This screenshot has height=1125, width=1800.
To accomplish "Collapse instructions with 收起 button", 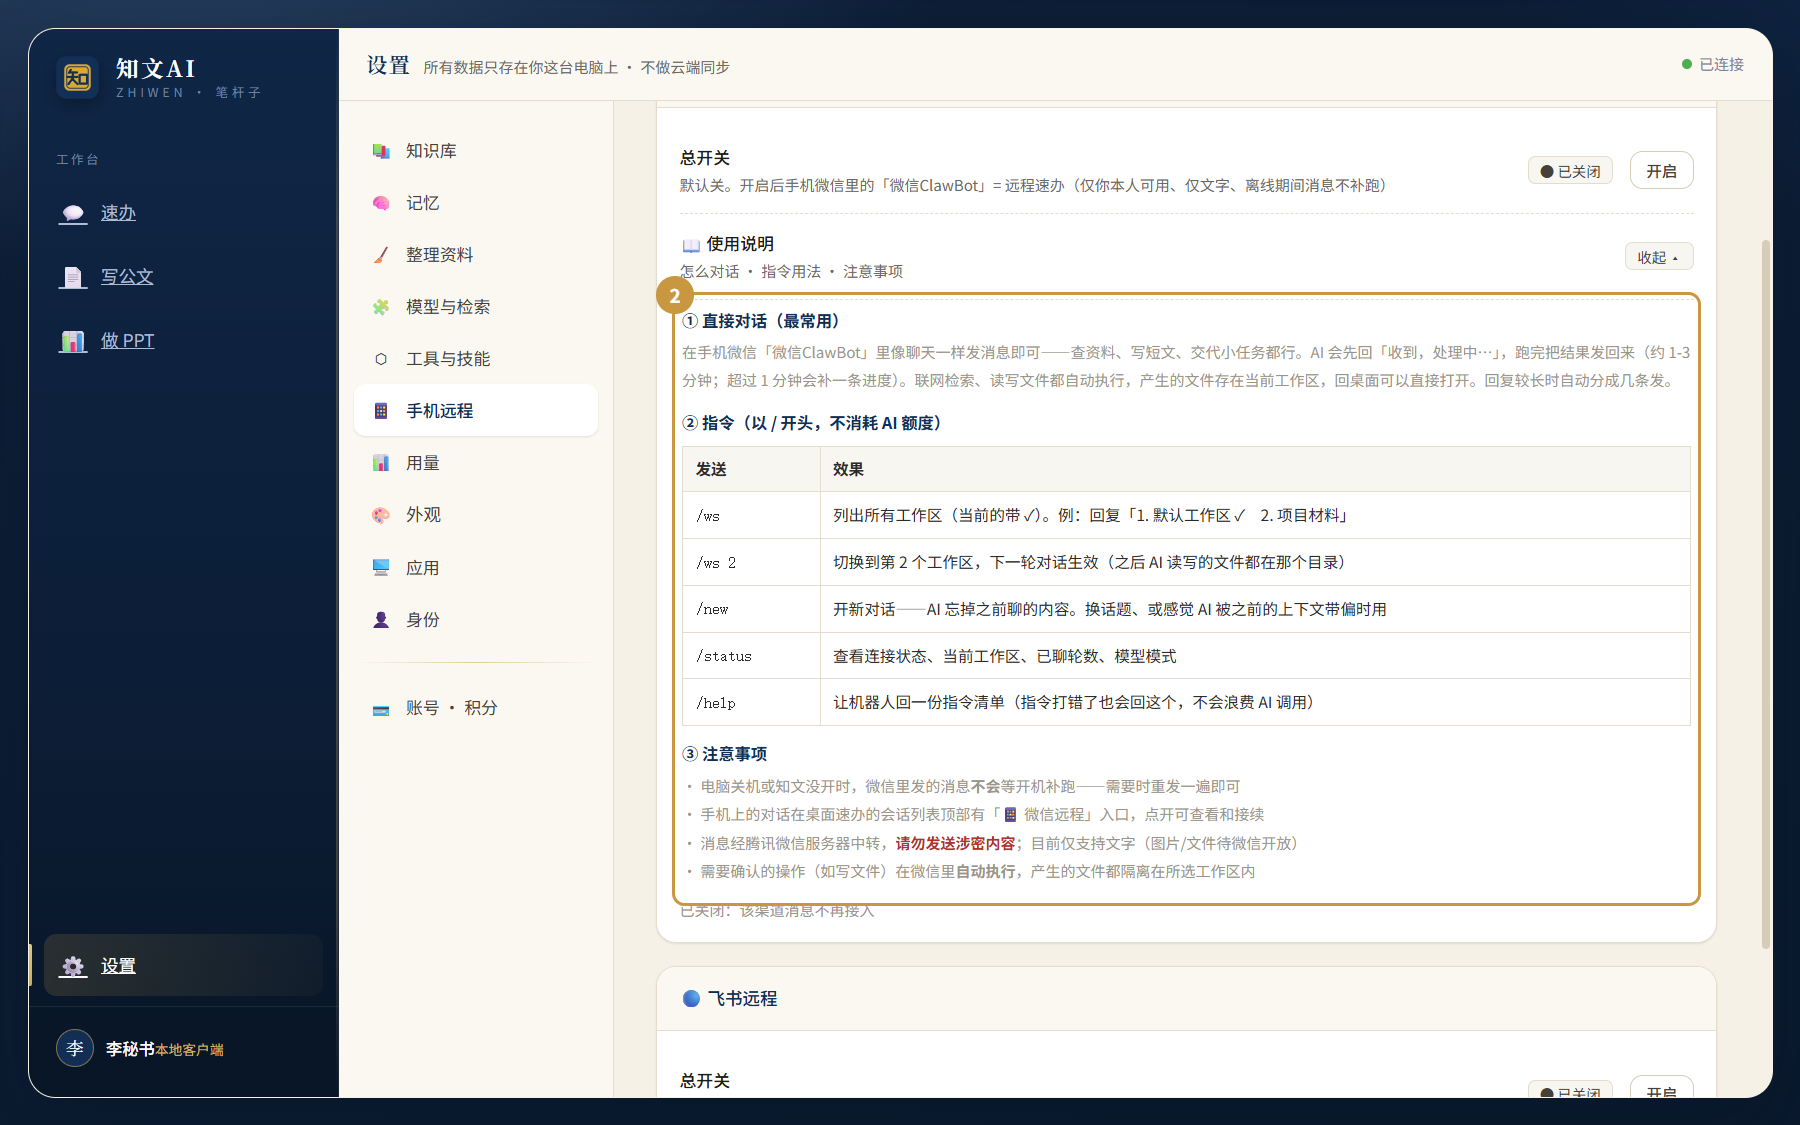I will click(1658, 257).
